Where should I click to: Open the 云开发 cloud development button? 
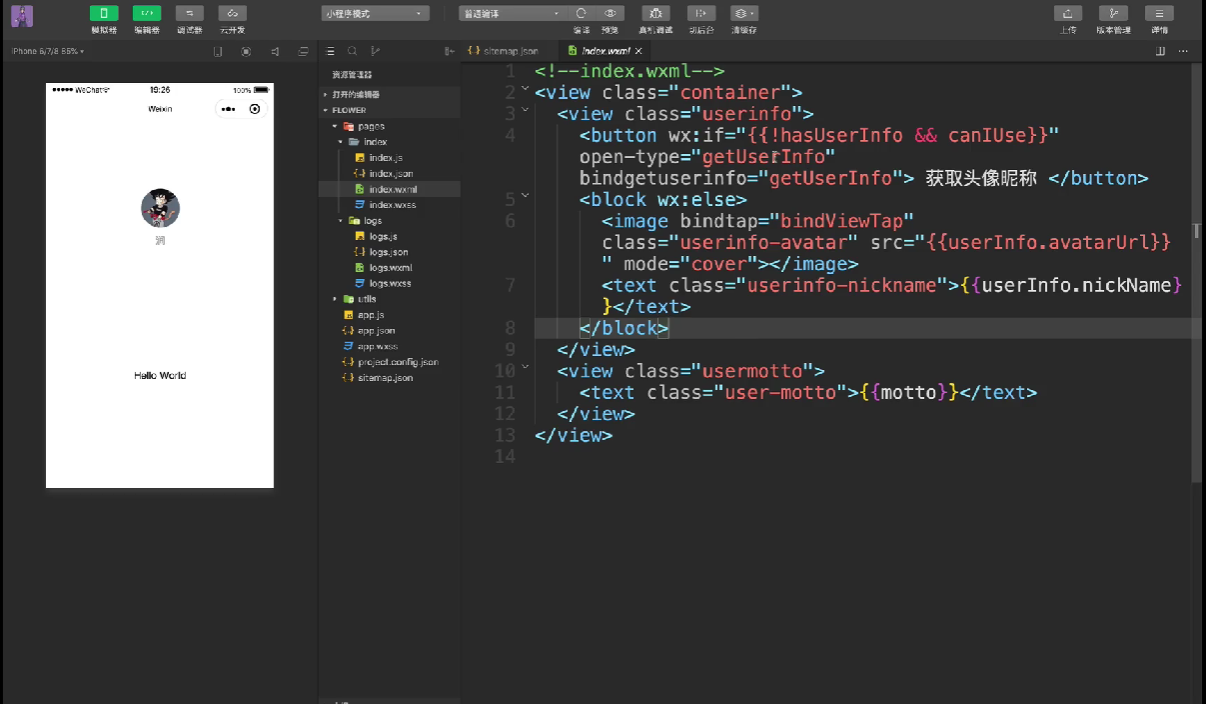[232, 13]
